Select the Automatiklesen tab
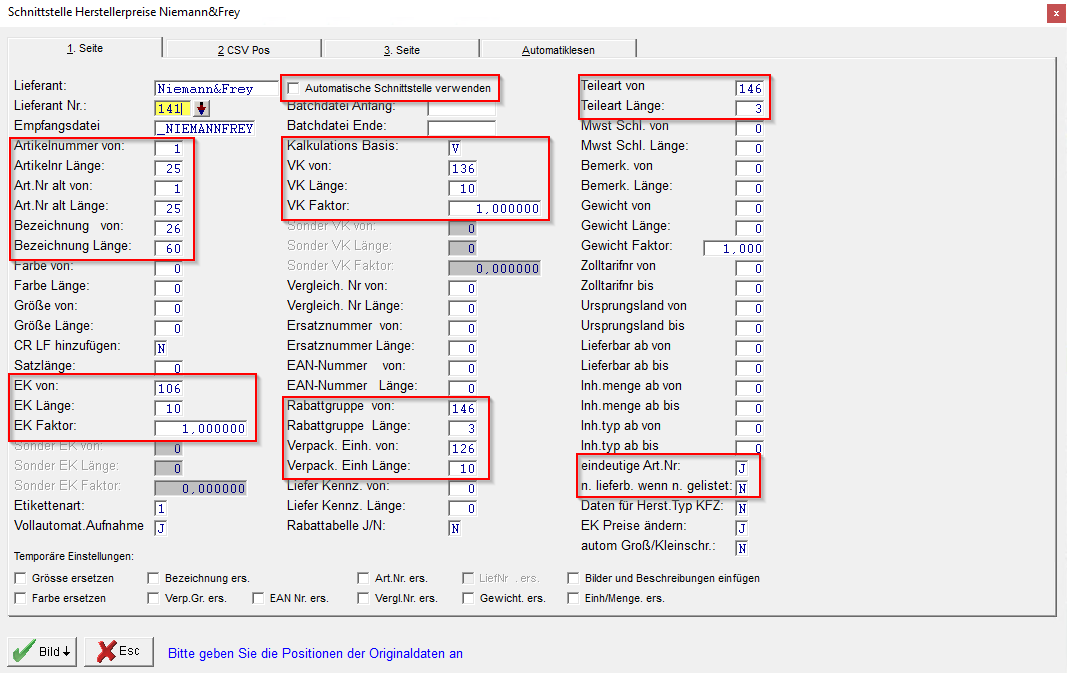This screenshot has width=1067, height=673. coord(558,50)
